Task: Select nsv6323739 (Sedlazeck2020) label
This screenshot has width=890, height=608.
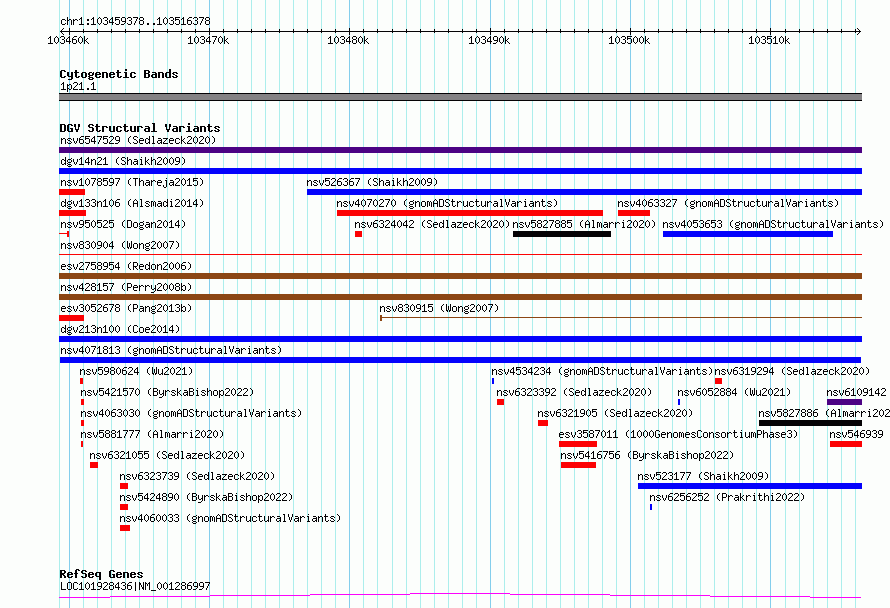Action: [197, 476]
